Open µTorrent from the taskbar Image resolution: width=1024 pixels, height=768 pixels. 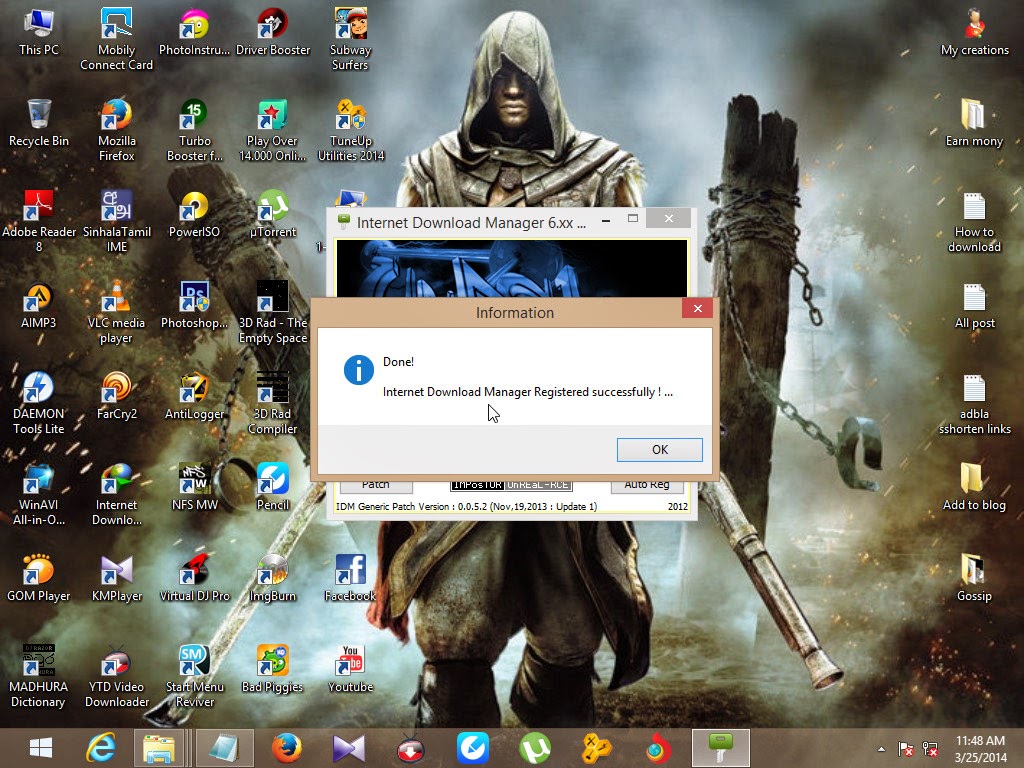coord(534,748)
